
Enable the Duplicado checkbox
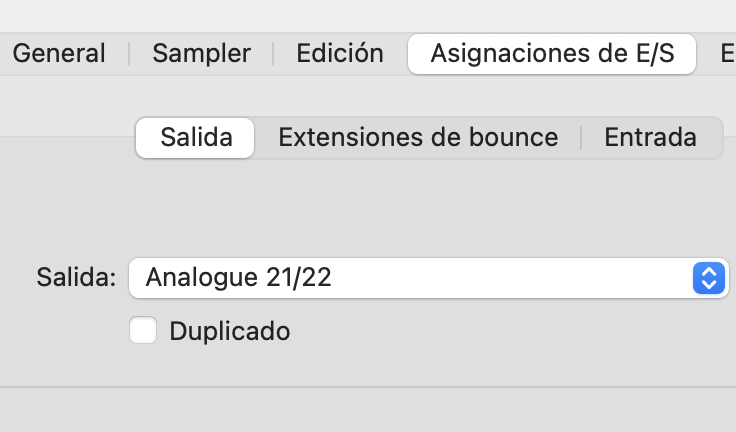pos(144,330)
